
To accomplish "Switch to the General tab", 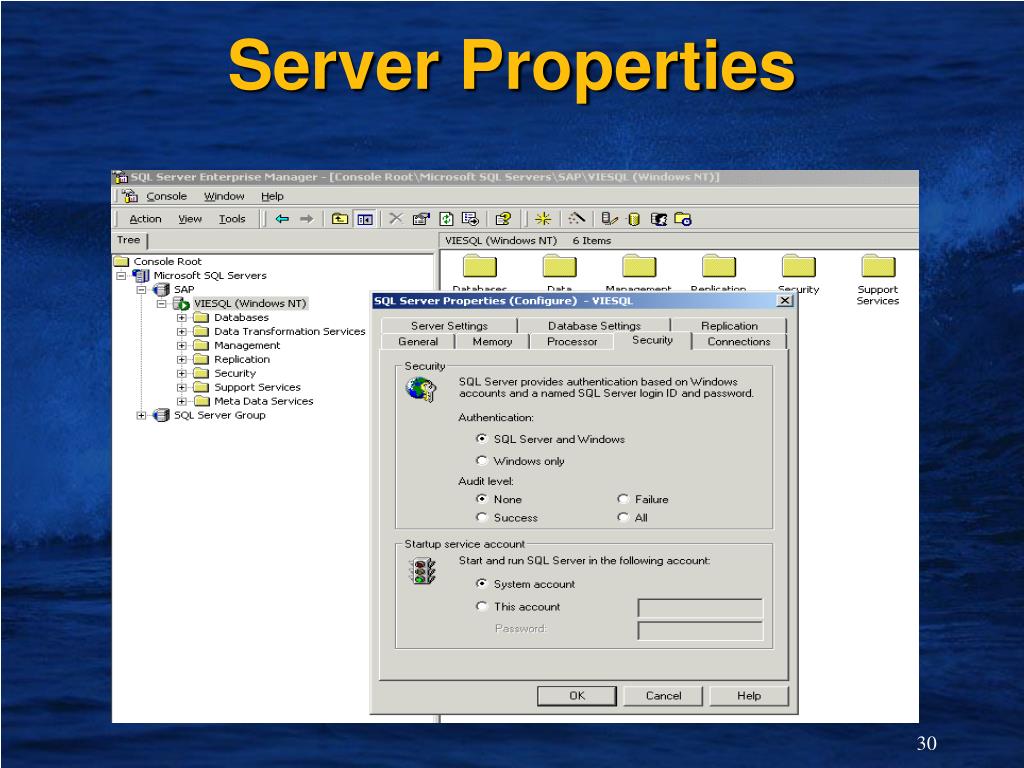I will click(418, 341).
